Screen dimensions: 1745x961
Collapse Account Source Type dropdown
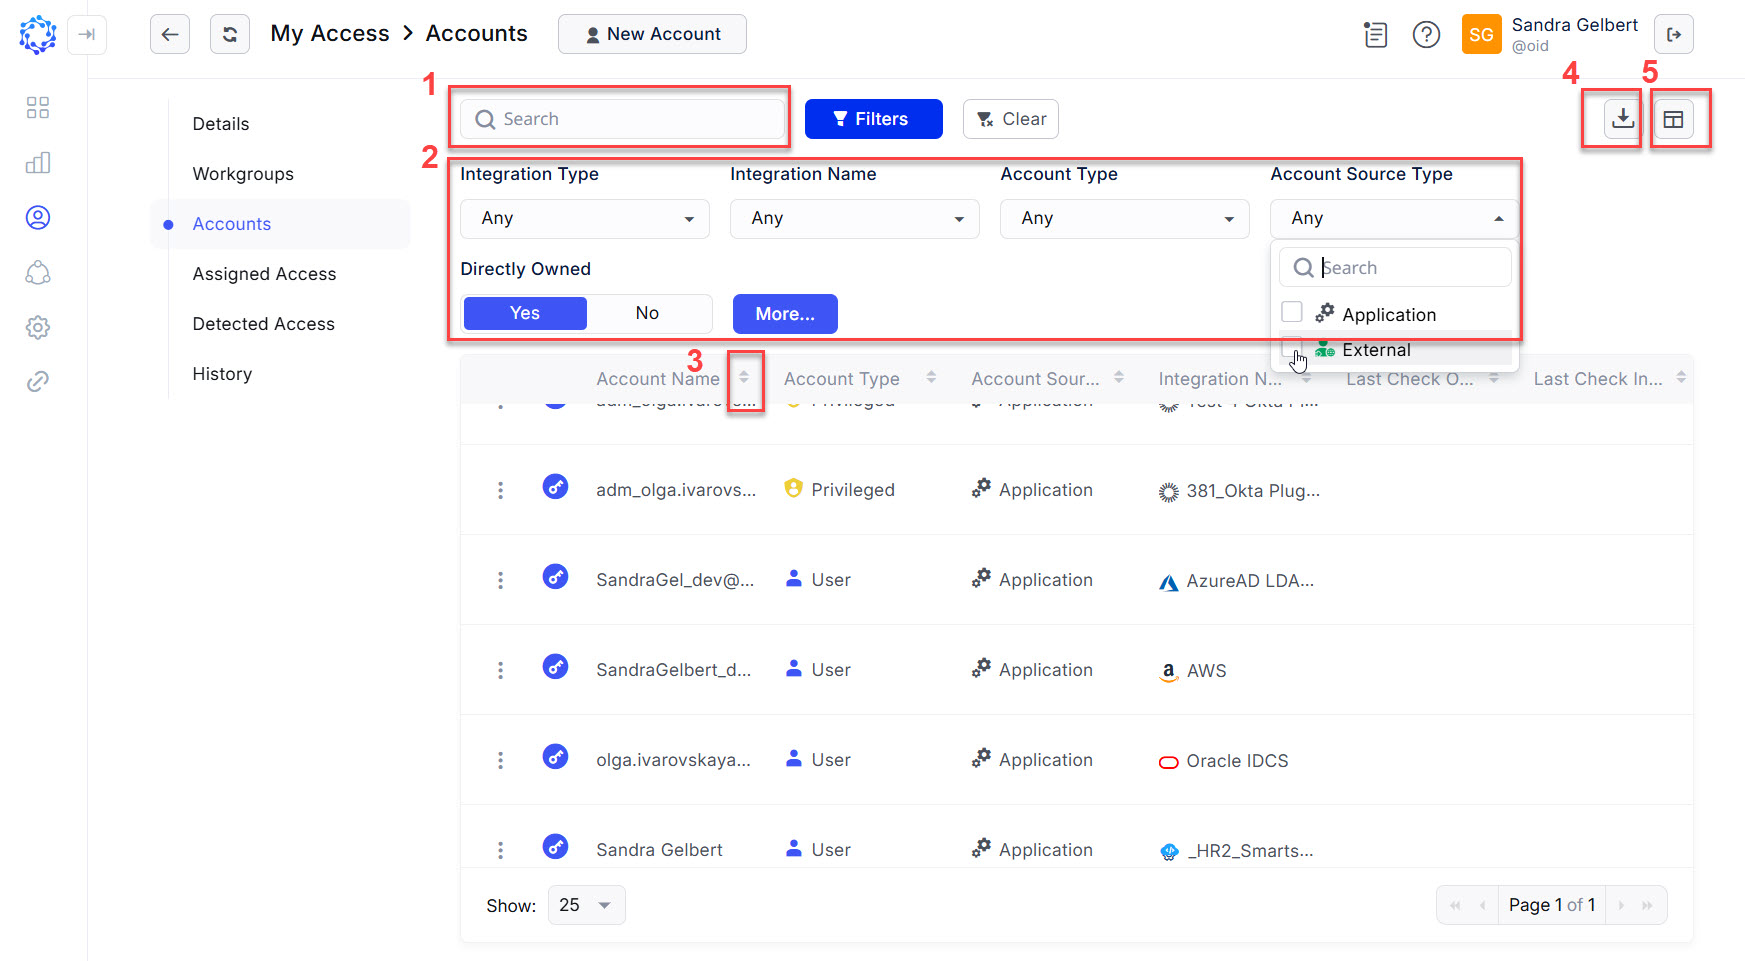point(1395,218)
